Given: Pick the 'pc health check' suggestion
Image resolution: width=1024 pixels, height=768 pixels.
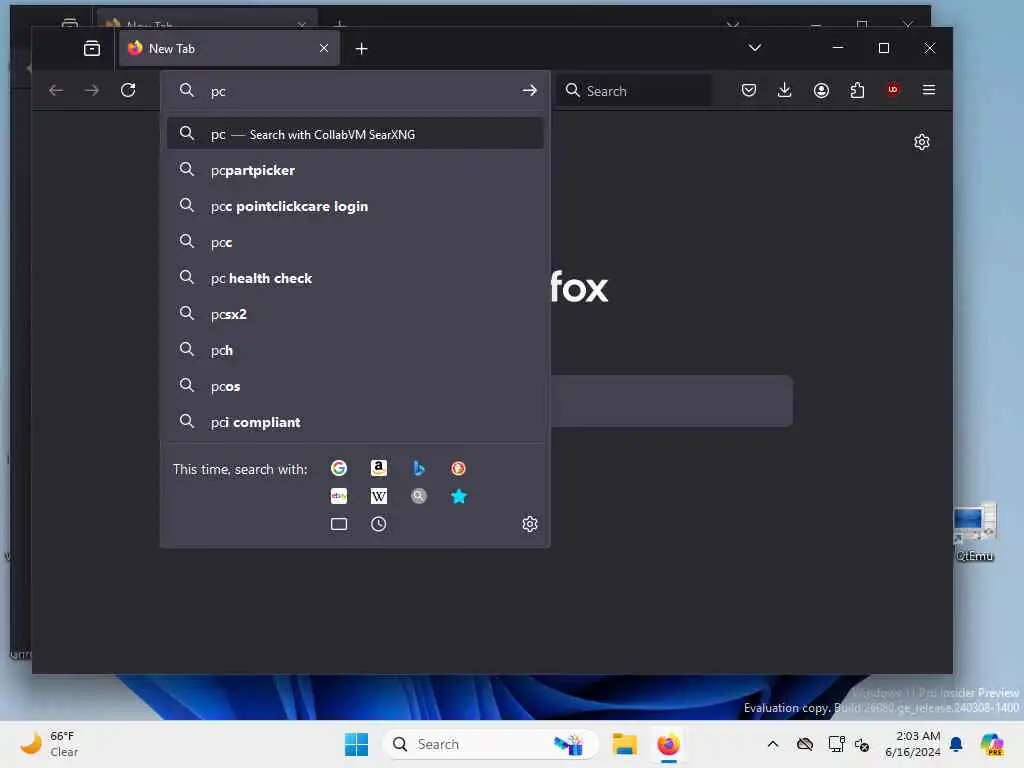Looking at the screenshot, I should pos(355,278).
